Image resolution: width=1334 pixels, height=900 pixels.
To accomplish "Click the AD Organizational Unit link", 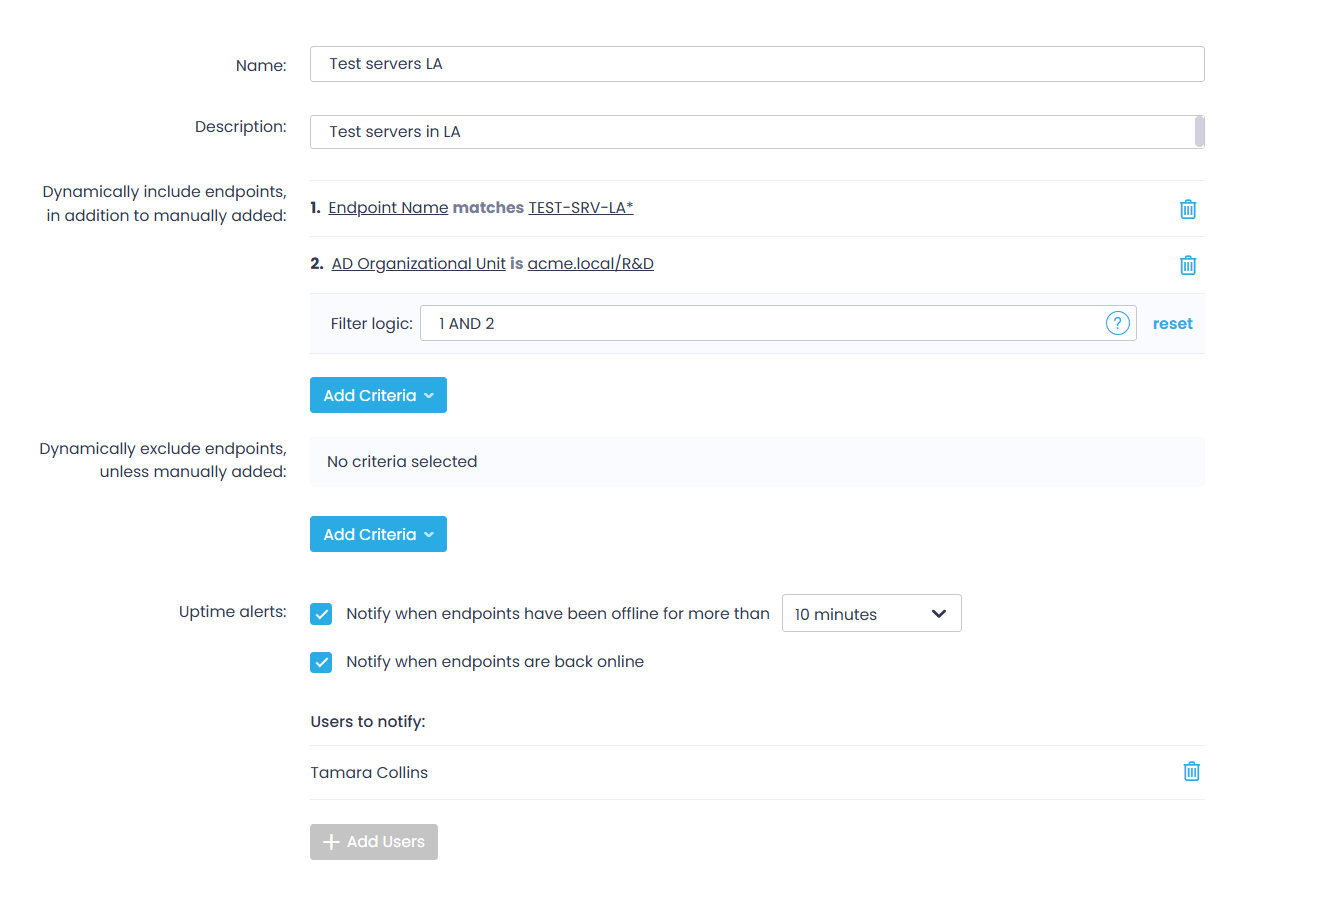I will pos(418,264).
